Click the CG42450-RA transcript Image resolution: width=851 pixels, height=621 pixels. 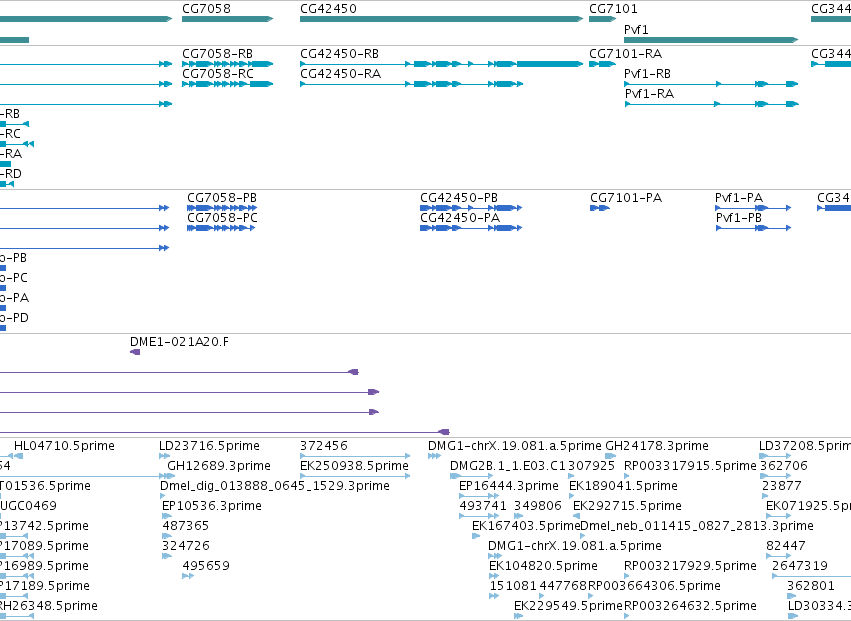point(411,84)
